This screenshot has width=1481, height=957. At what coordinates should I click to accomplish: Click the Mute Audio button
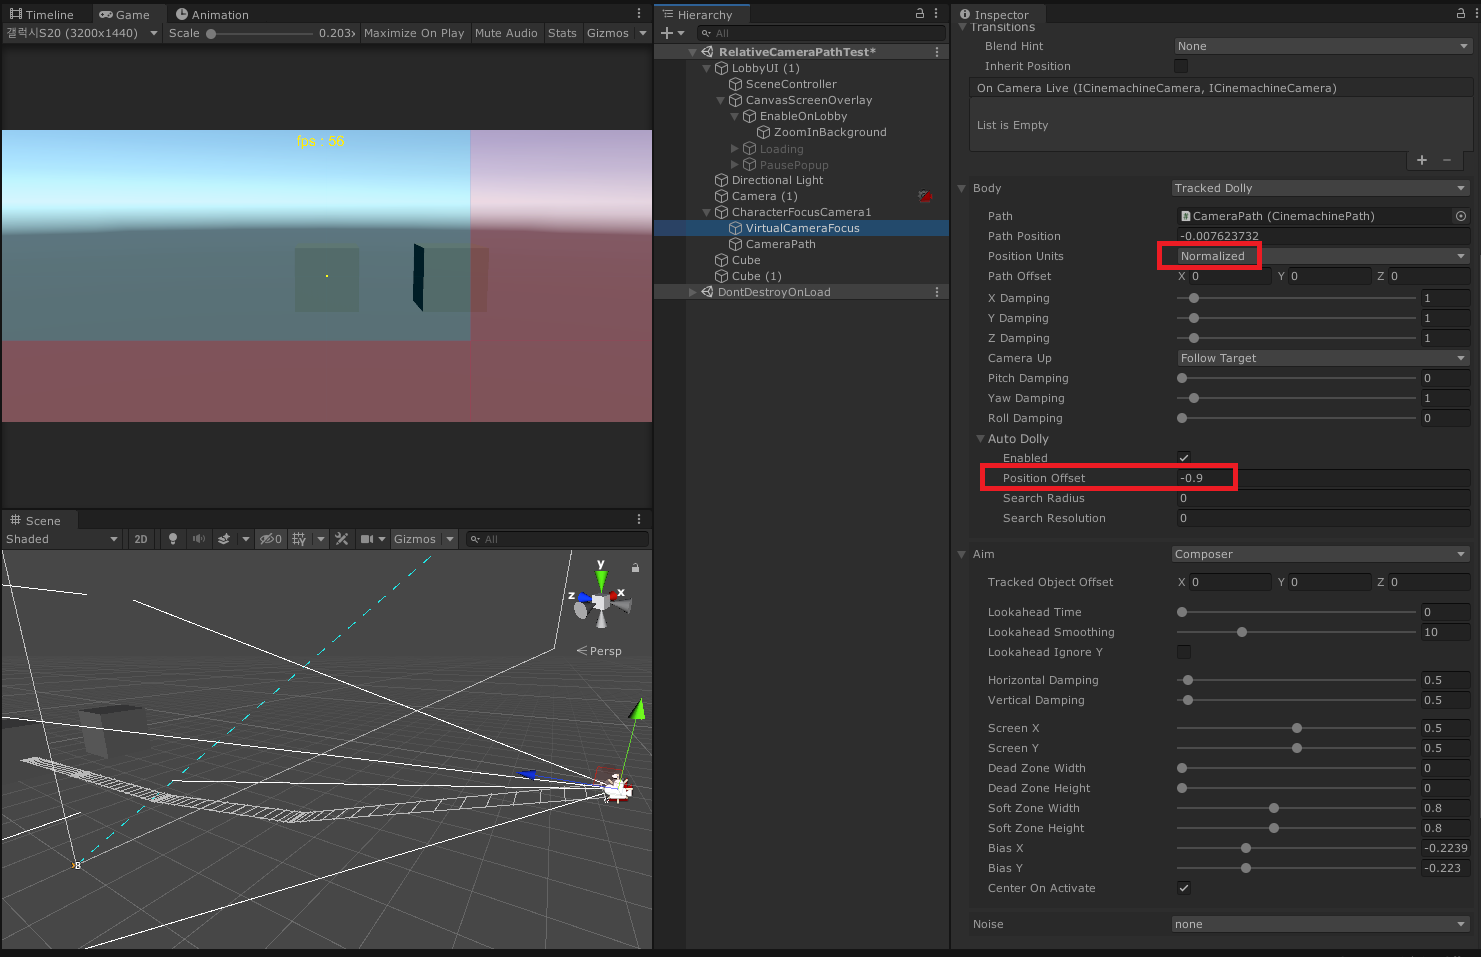[506, 33]
